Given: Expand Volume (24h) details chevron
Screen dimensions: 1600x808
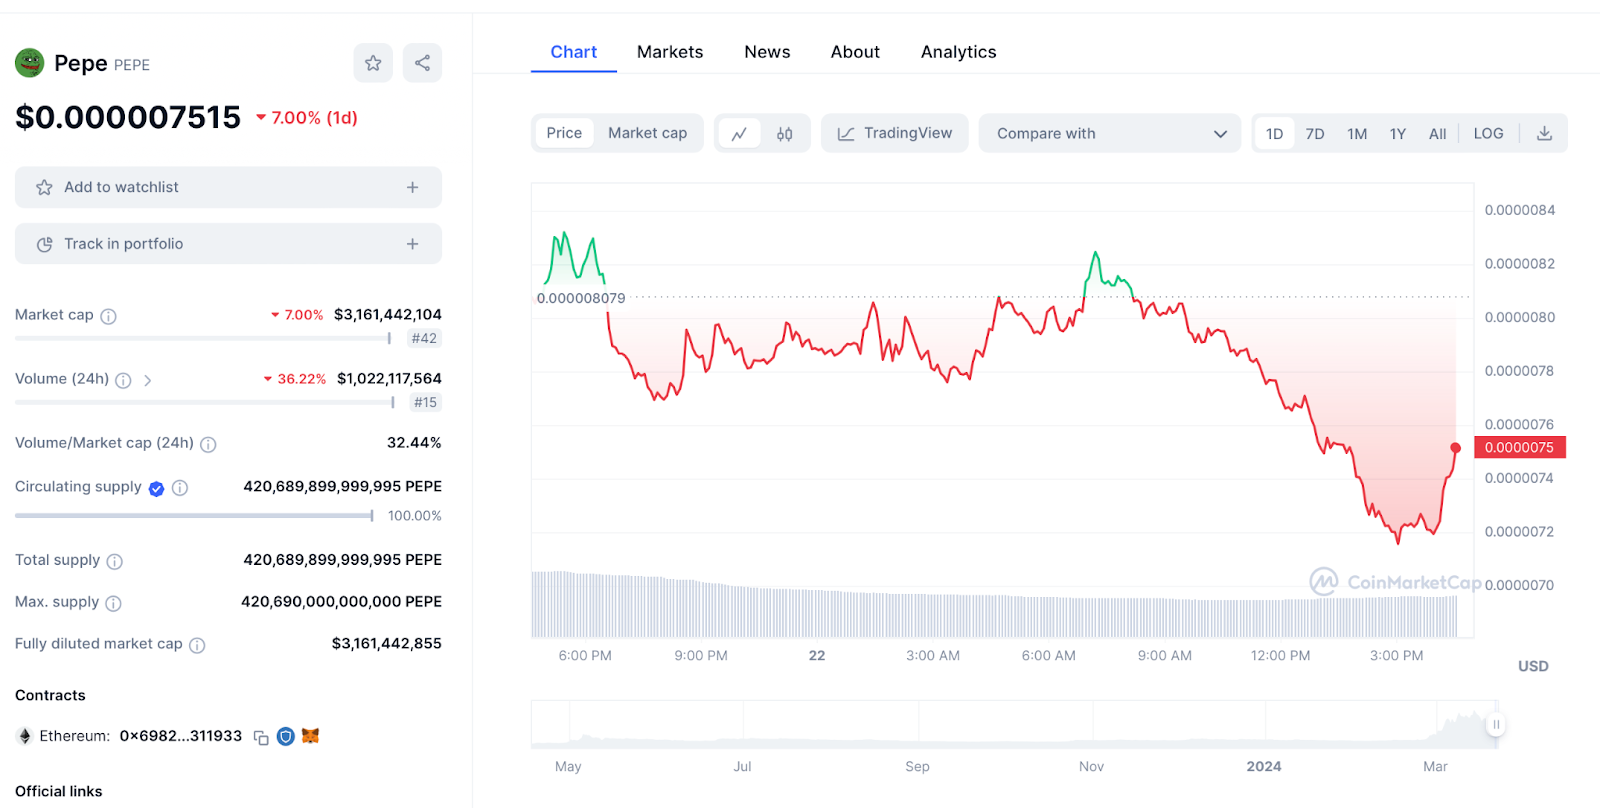Looking at the screenshot, I should tap(147, 380).
